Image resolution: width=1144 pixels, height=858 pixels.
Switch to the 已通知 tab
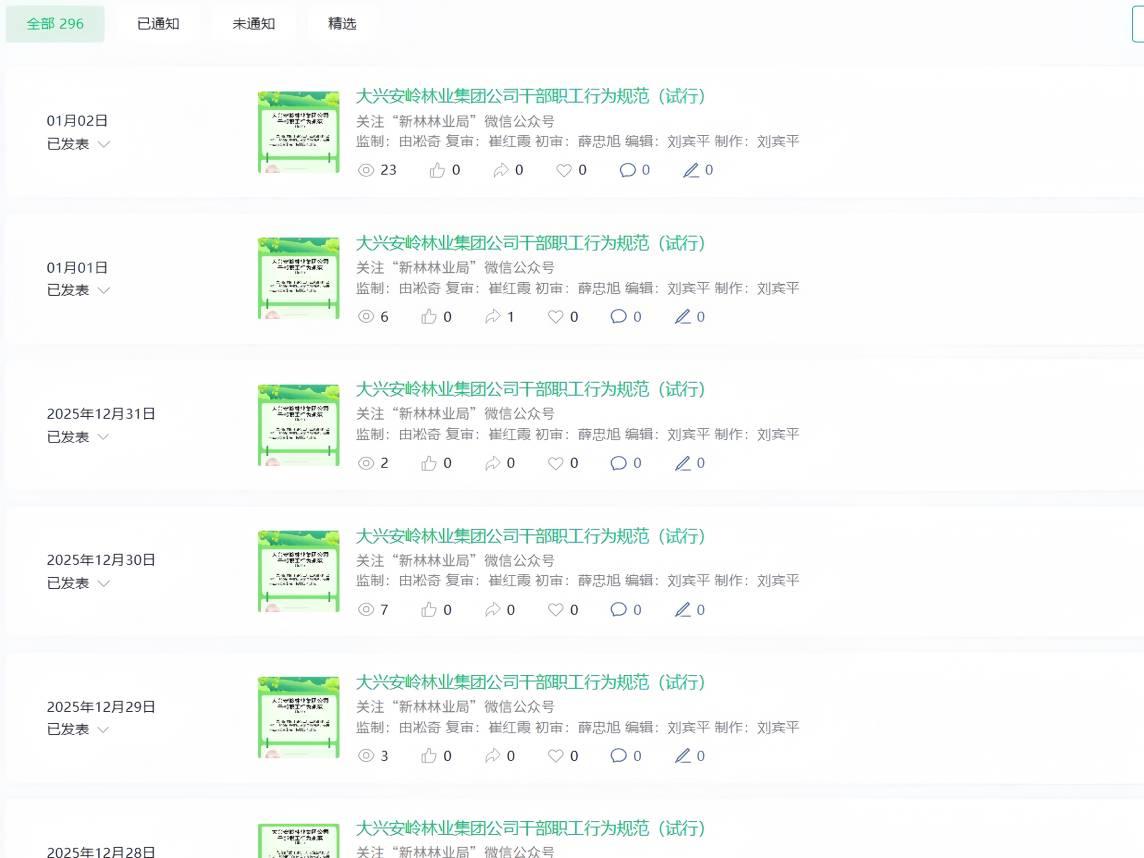click(158, 24)
